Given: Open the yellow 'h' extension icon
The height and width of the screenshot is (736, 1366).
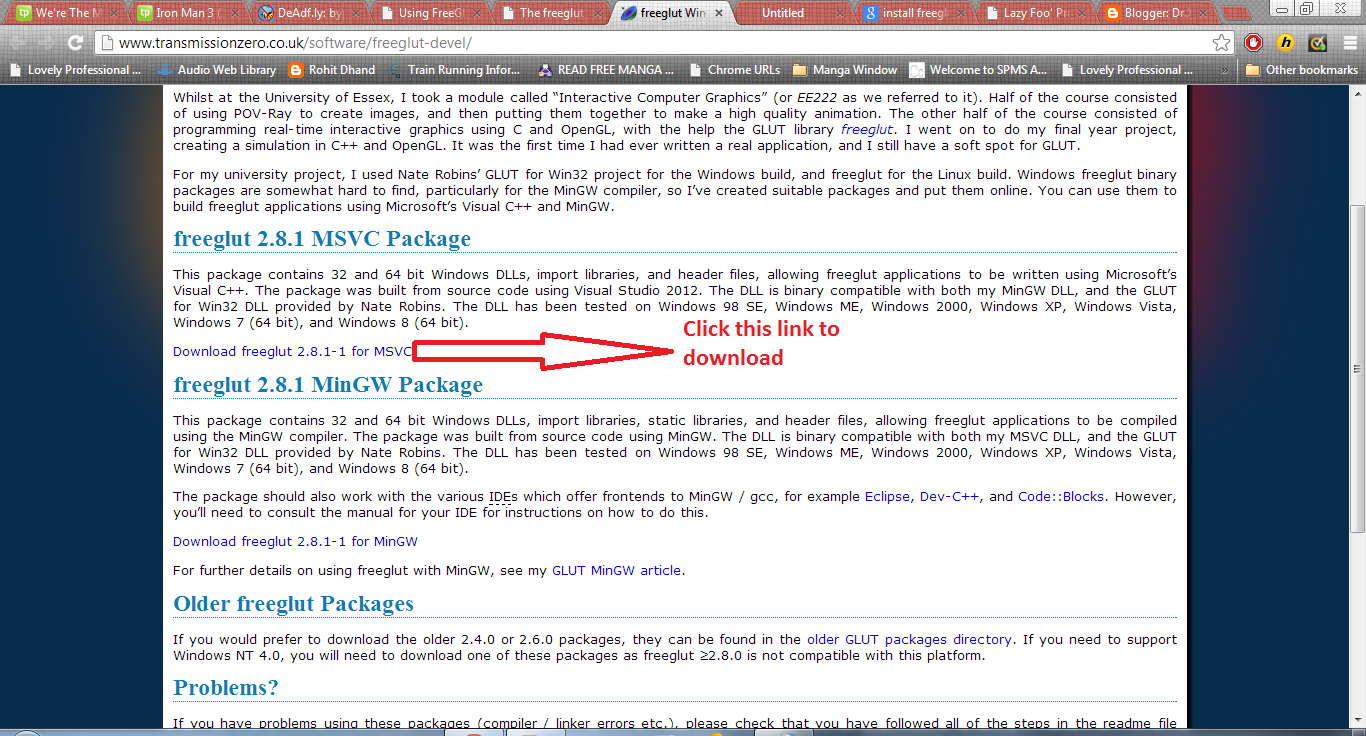Looking at the screenshot, I should pyautogui.click(x=1286, y=43).
